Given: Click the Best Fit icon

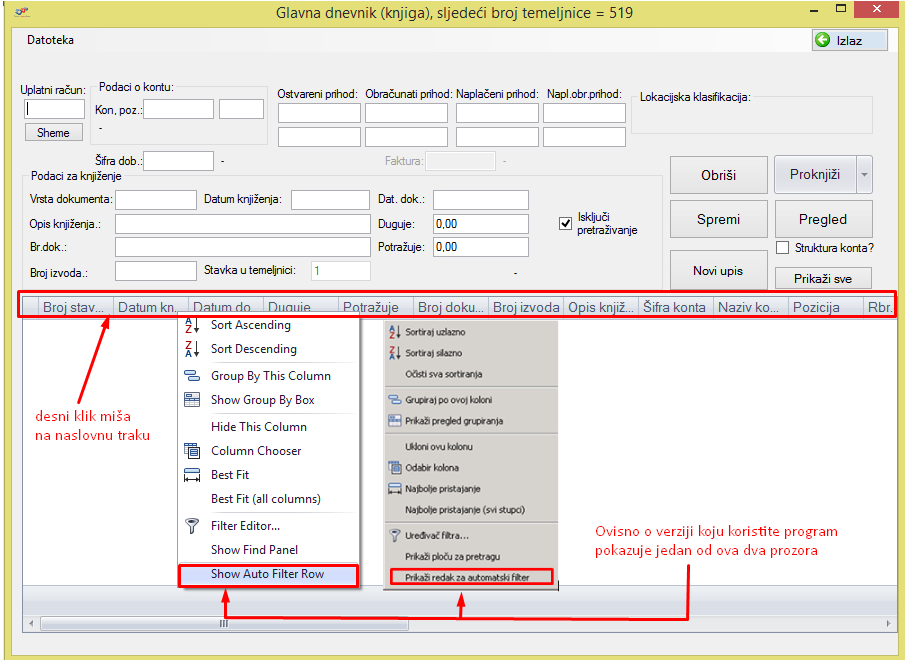Looking at the screenshot, I should (x=192, y=475).
